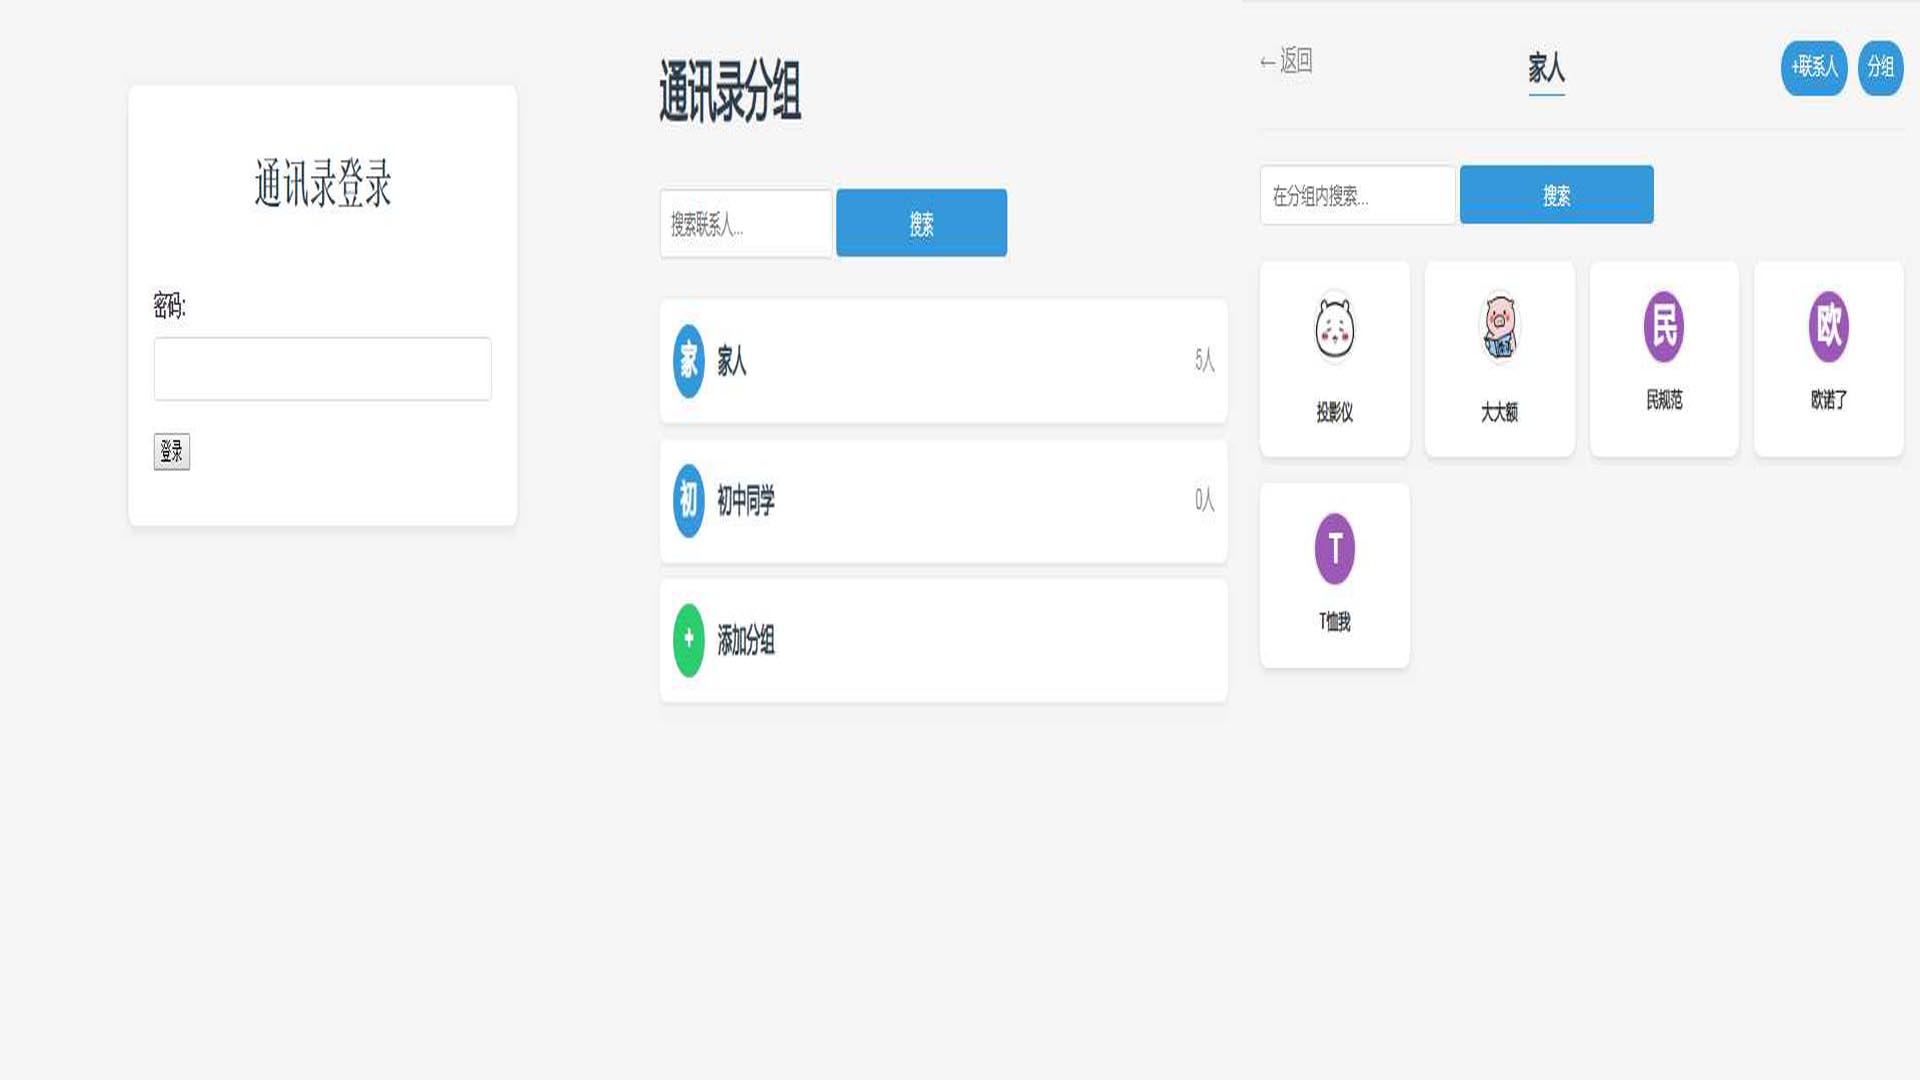1920x1080 pixels.
Task: Open the 初中同学 group entry
Action: (x=943, y=503)
